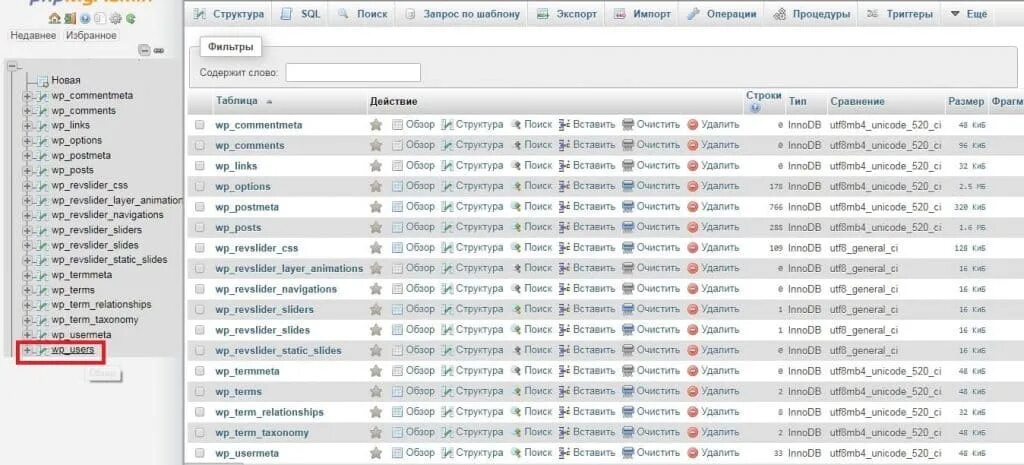Screen dimensions: 1024x465
Task: Switch to the SQL tab
Action: click(300, 14)
